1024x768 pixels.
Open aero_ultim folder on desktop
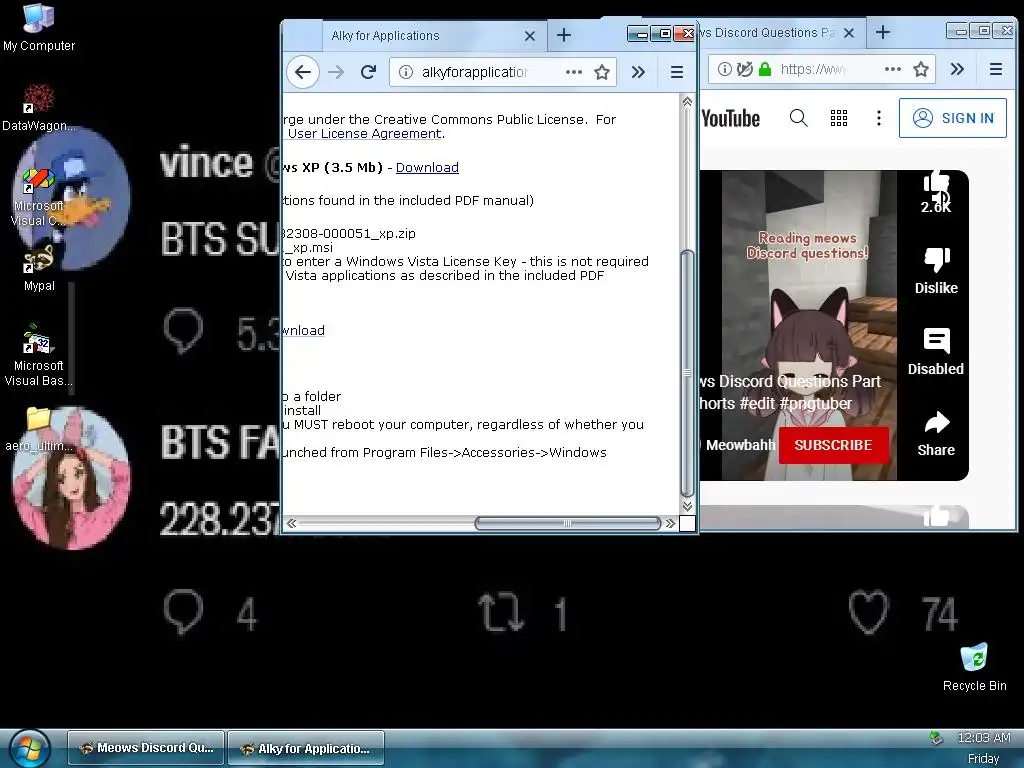coord(39,430)
